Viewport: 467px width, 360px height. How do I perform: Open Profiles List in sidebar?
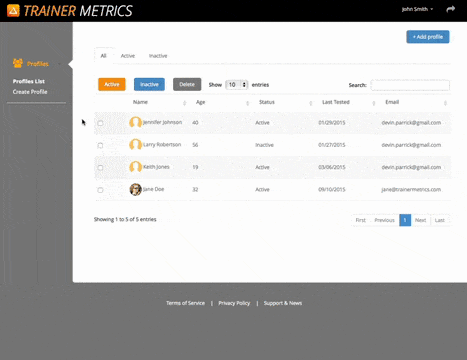pyautogui.click(x=29, y=81)
